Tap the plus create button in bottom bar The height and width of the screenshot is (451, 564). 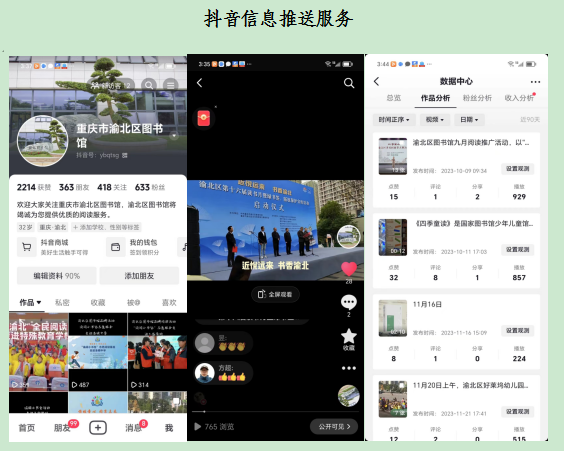98,428
